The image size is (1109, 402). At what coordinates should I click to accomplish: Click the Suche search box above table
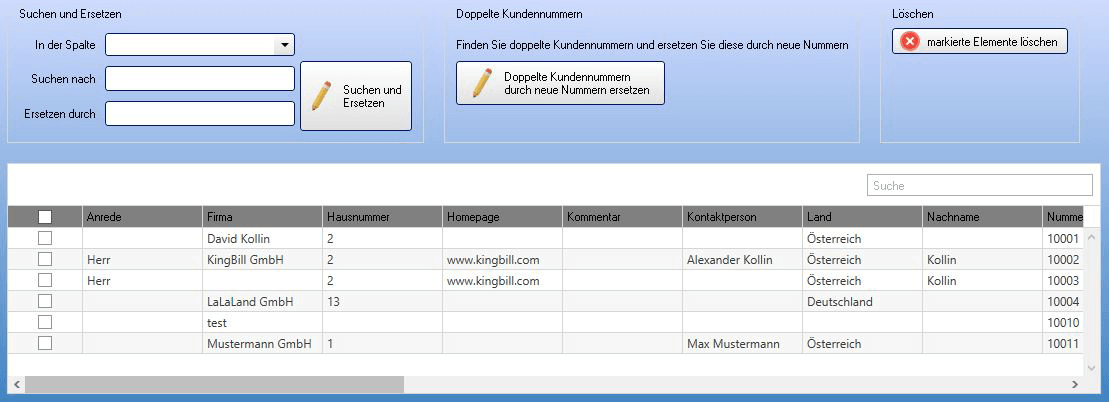point(978,186)
